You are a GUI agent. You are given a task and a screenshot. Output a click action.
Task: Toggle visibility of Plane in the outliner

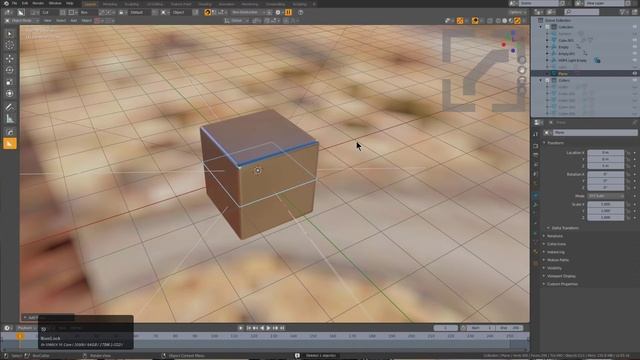tap(635, 73)
